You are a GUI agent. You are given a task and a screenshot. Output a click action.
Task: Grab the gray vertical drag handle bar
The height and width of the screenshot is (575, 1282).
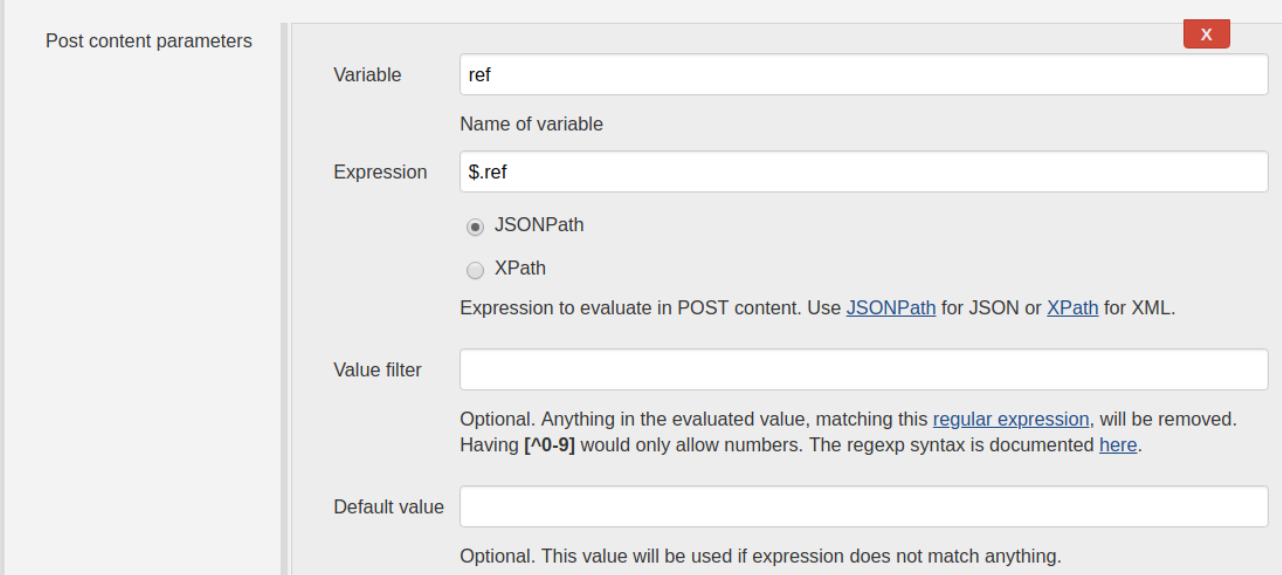coord(284,299)
